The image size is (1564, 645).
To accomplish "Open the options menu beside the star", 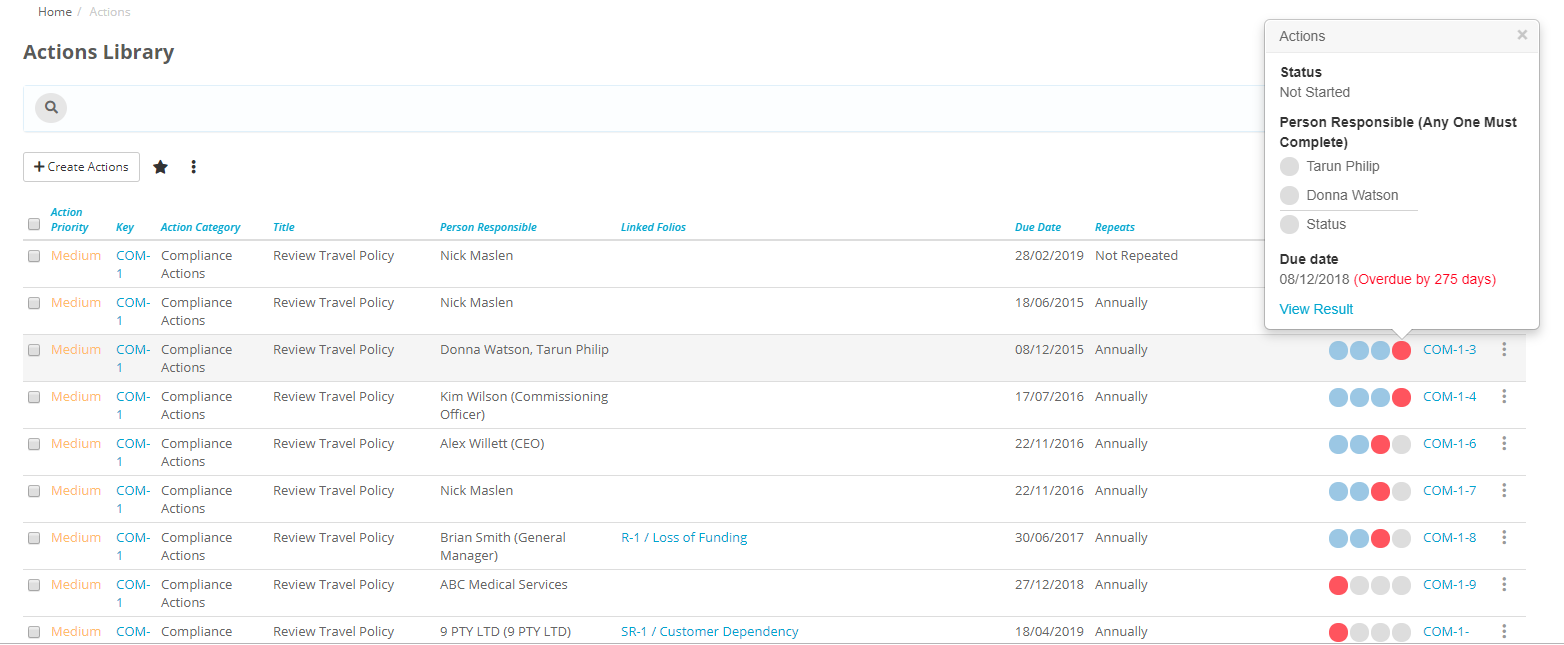I will tap(194, 167).
